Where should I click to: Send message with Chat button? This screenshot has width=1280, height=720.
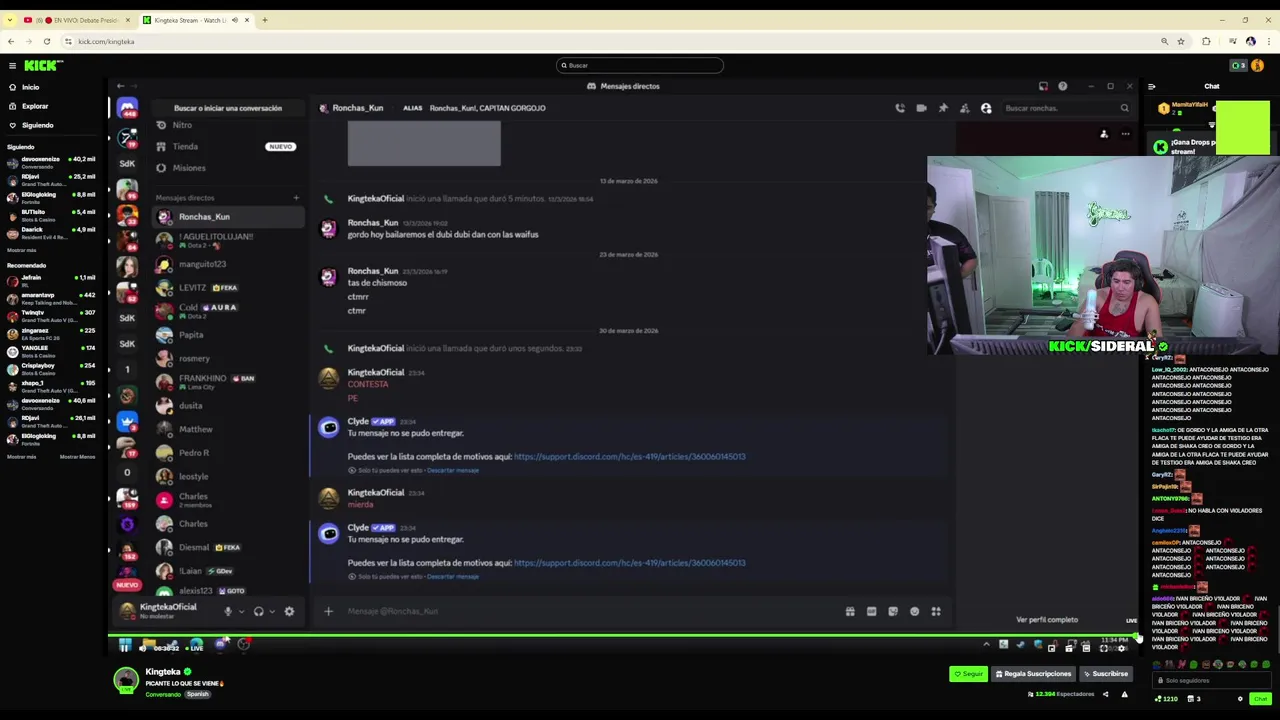coord(1260,699)
